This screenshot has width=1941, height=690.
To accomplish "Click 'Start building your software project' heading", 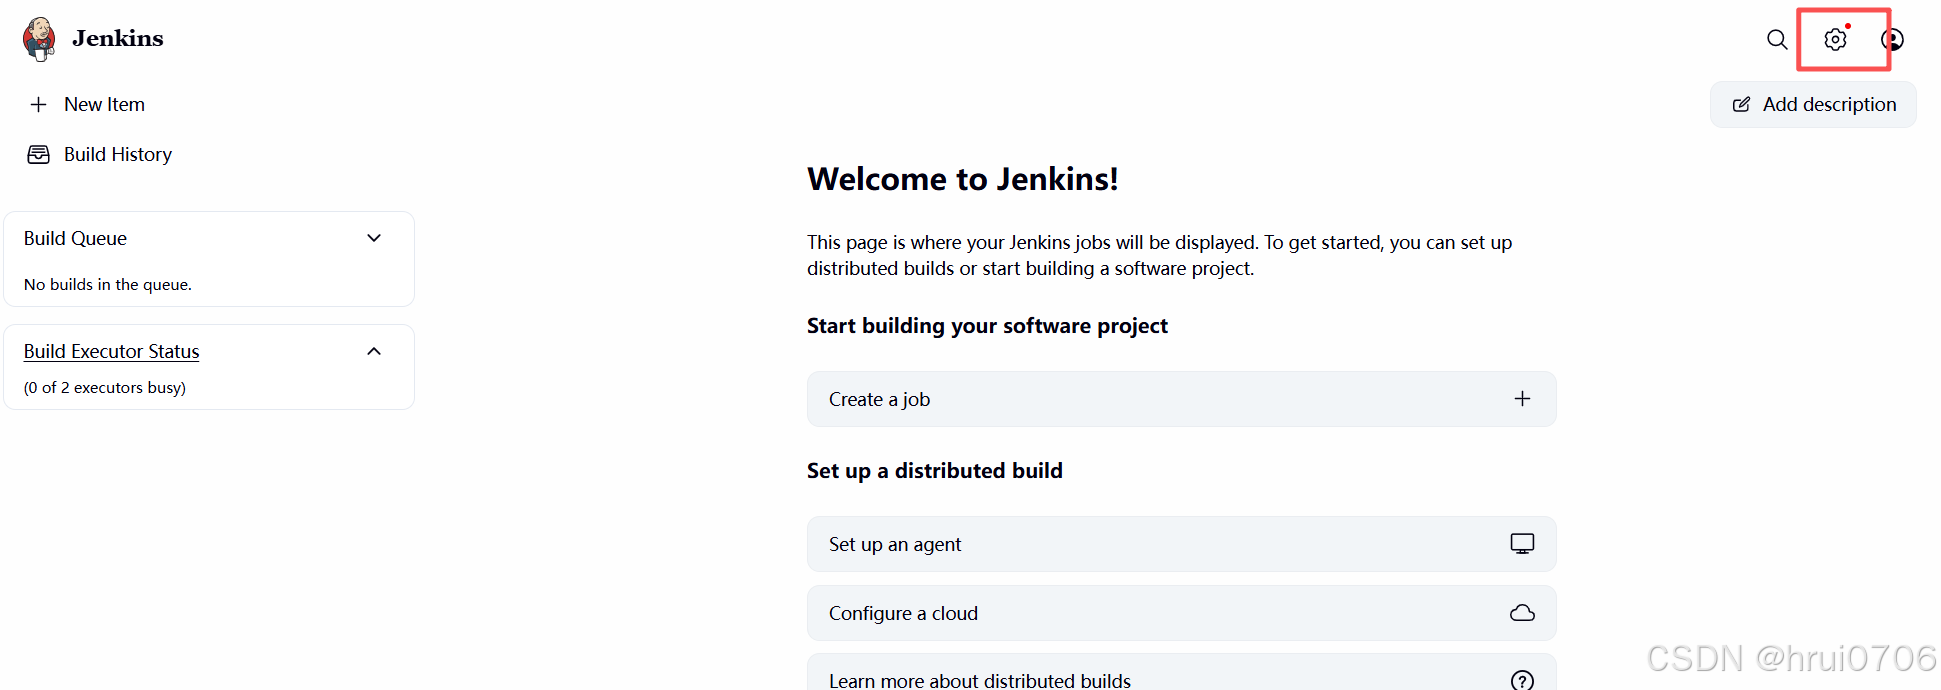I will [987, 326].
